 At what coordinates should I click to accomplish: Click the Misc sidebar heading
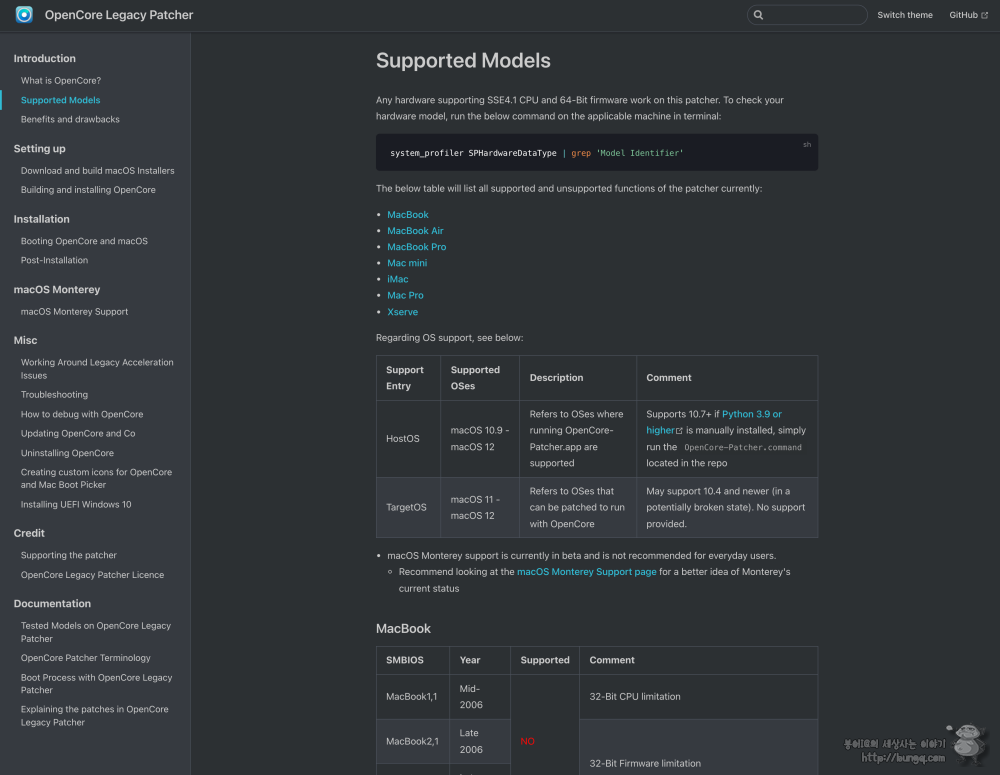[26, 340]
